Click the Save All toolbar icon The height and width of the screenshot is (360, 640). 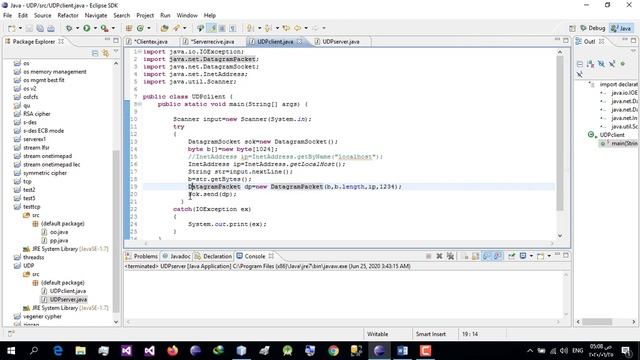pos(40,28)
